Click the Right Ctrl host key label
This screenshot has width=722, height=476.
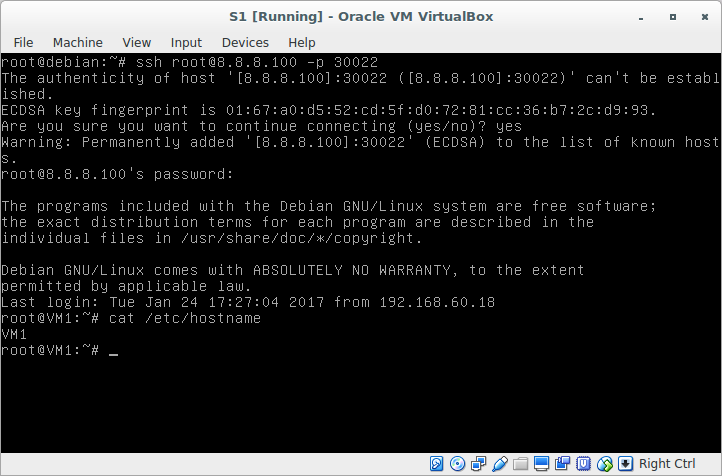click(667, 464)
